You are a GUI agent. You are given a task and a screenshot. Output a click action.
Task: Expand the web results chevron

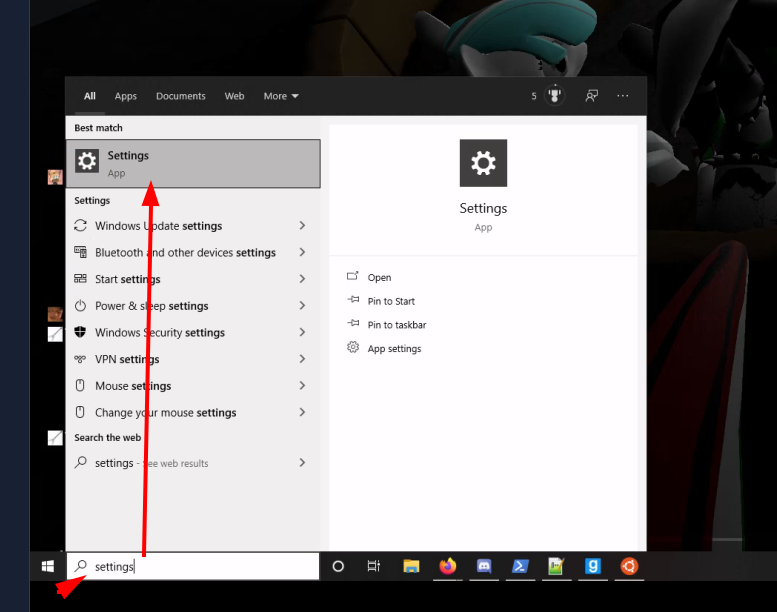tap(302, 463)
